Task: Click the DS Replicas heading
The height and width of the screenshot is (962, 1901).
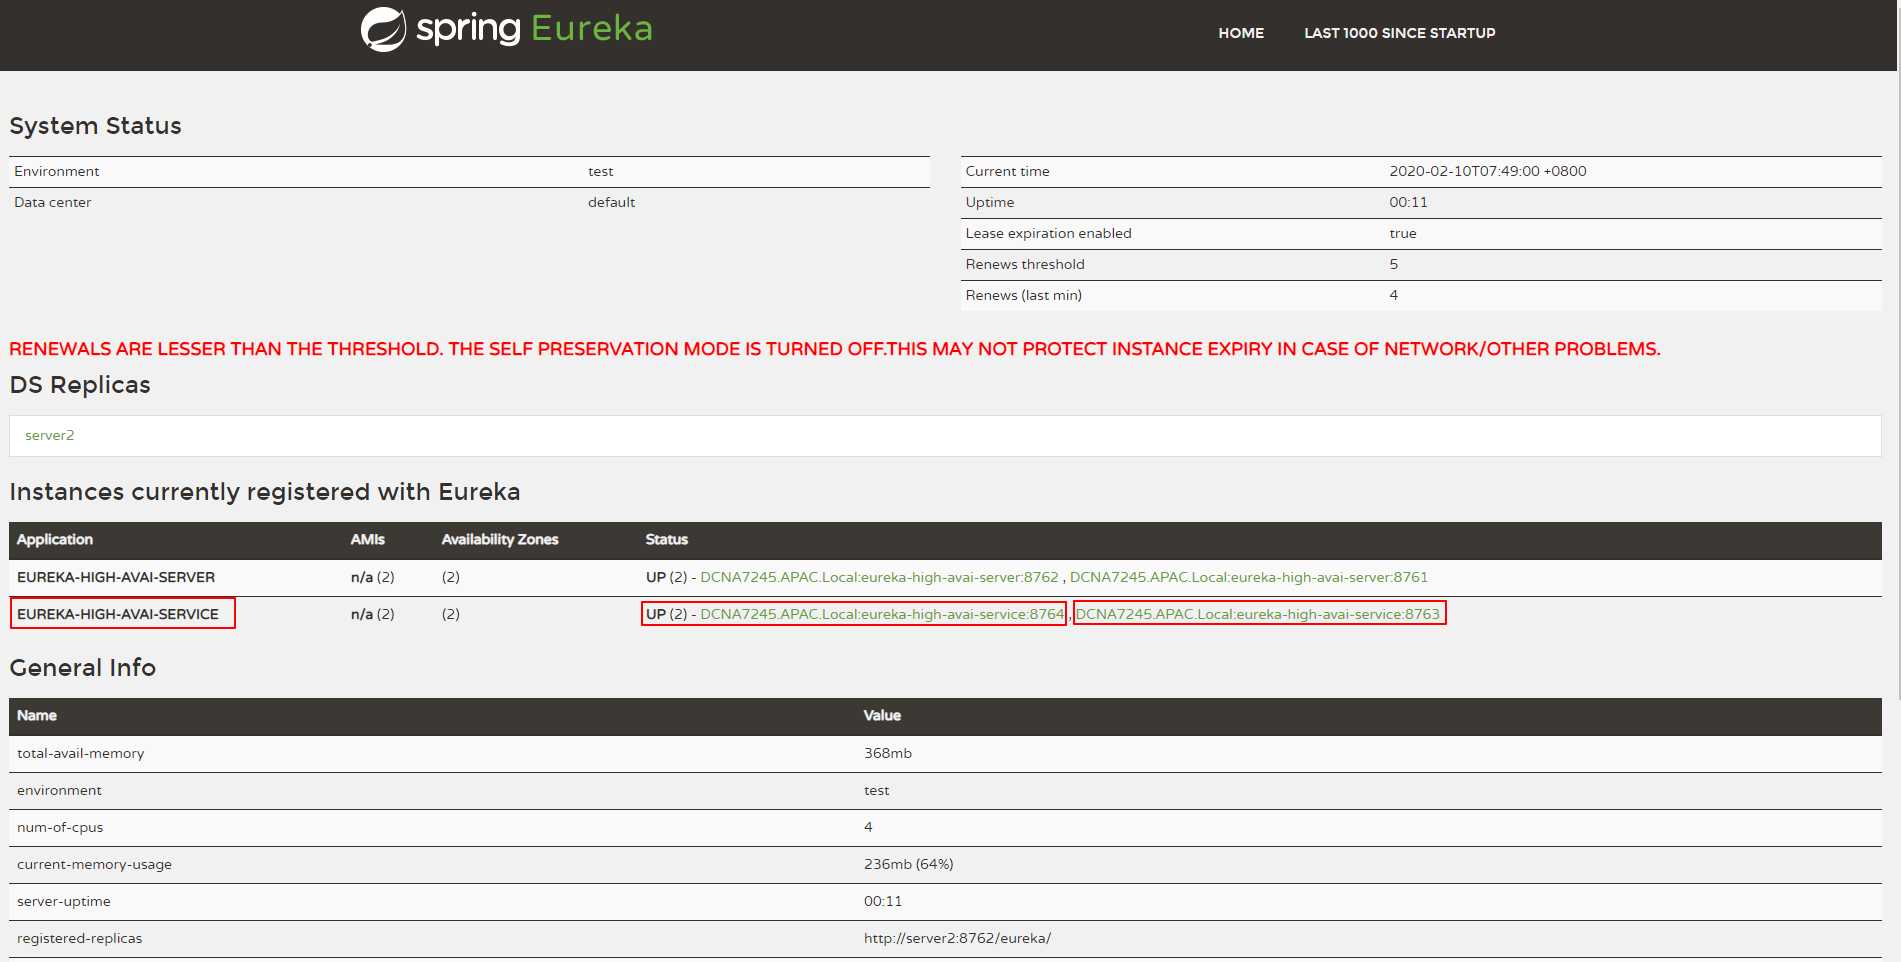Action: point(80,385)
